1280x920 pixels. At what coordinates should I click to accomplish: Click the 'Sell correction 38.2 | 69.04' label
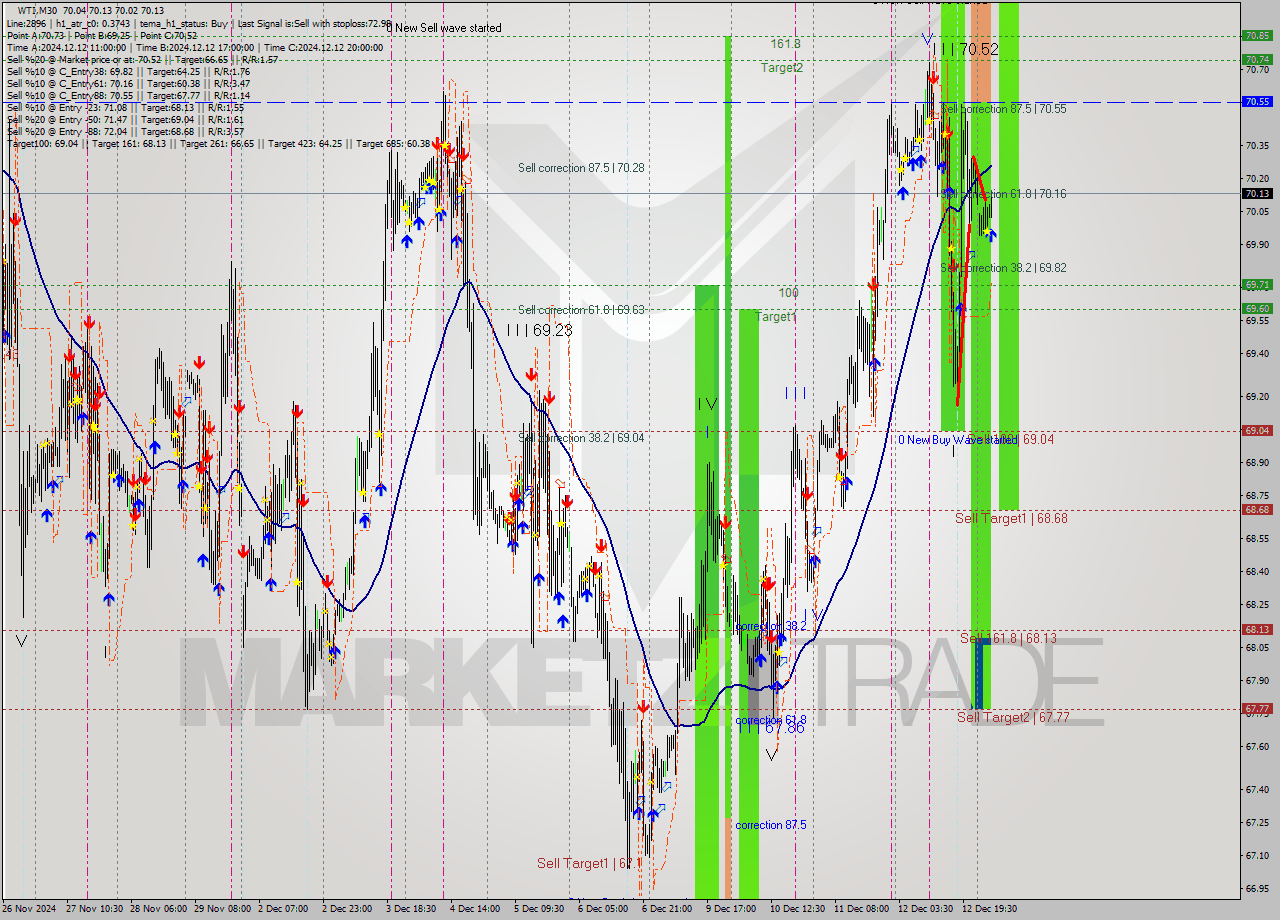tap(581, 438)
